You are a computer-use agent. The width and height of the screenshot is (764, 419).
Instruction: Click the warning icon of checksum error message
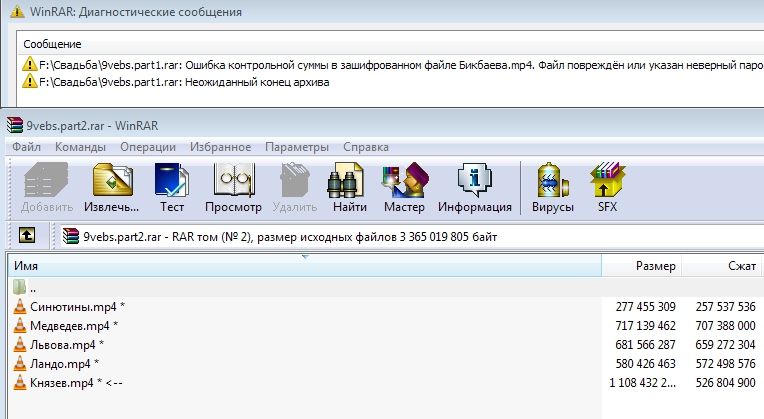[30, 64]
